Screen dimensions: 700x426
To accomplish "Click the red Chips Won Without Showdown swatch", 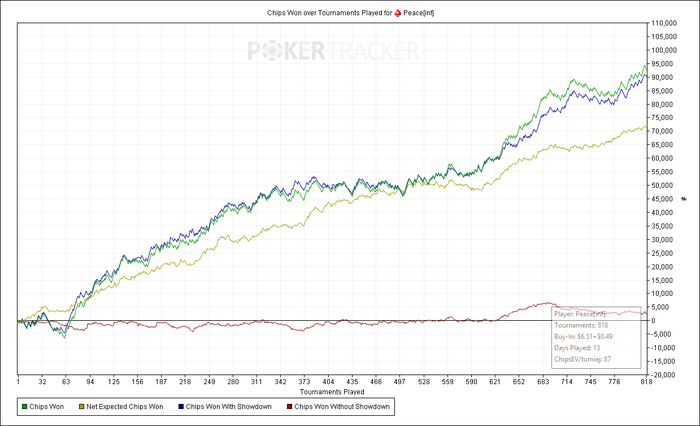I will coord(289,407).
